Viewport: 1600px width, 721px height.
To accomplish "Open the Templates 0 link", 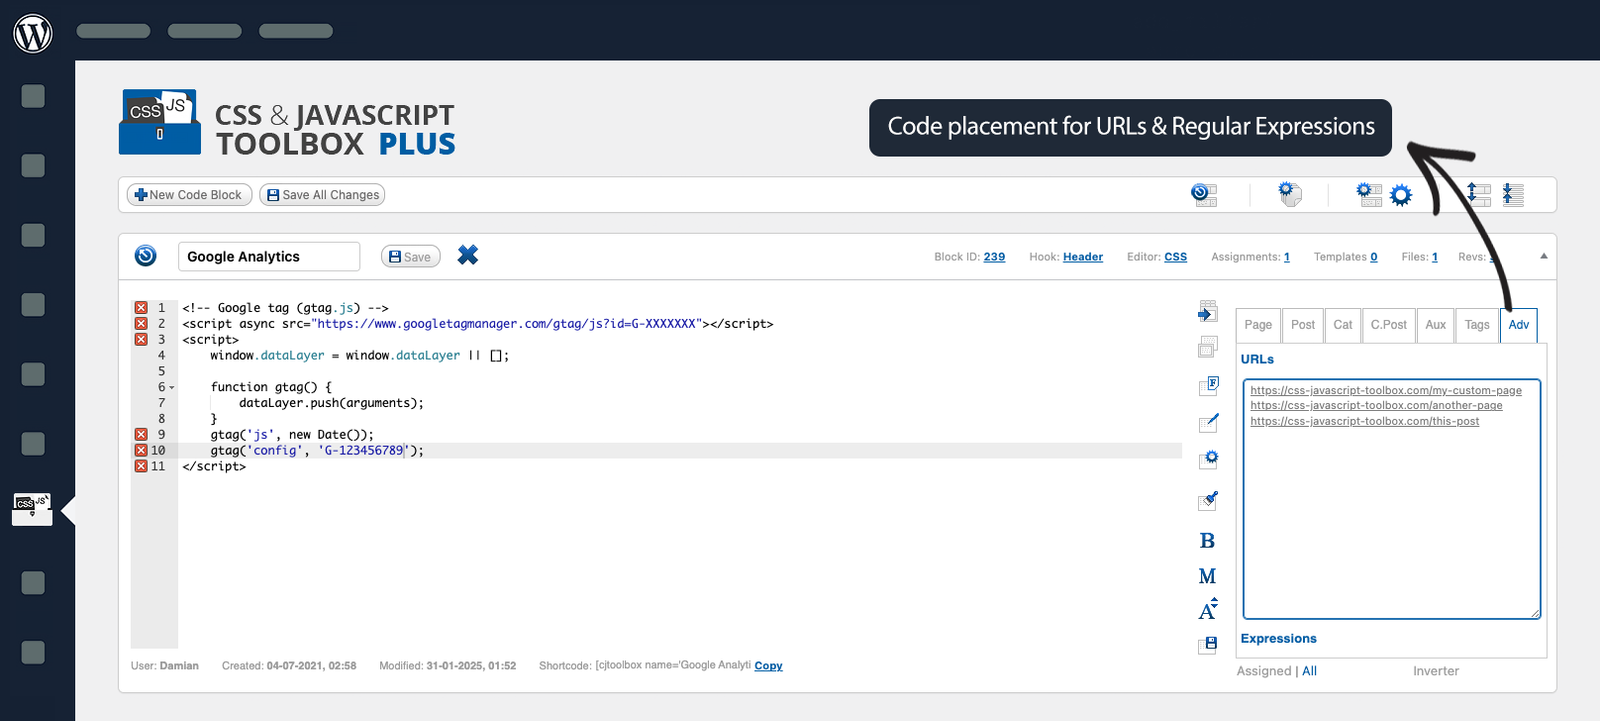I will 1374,257.
